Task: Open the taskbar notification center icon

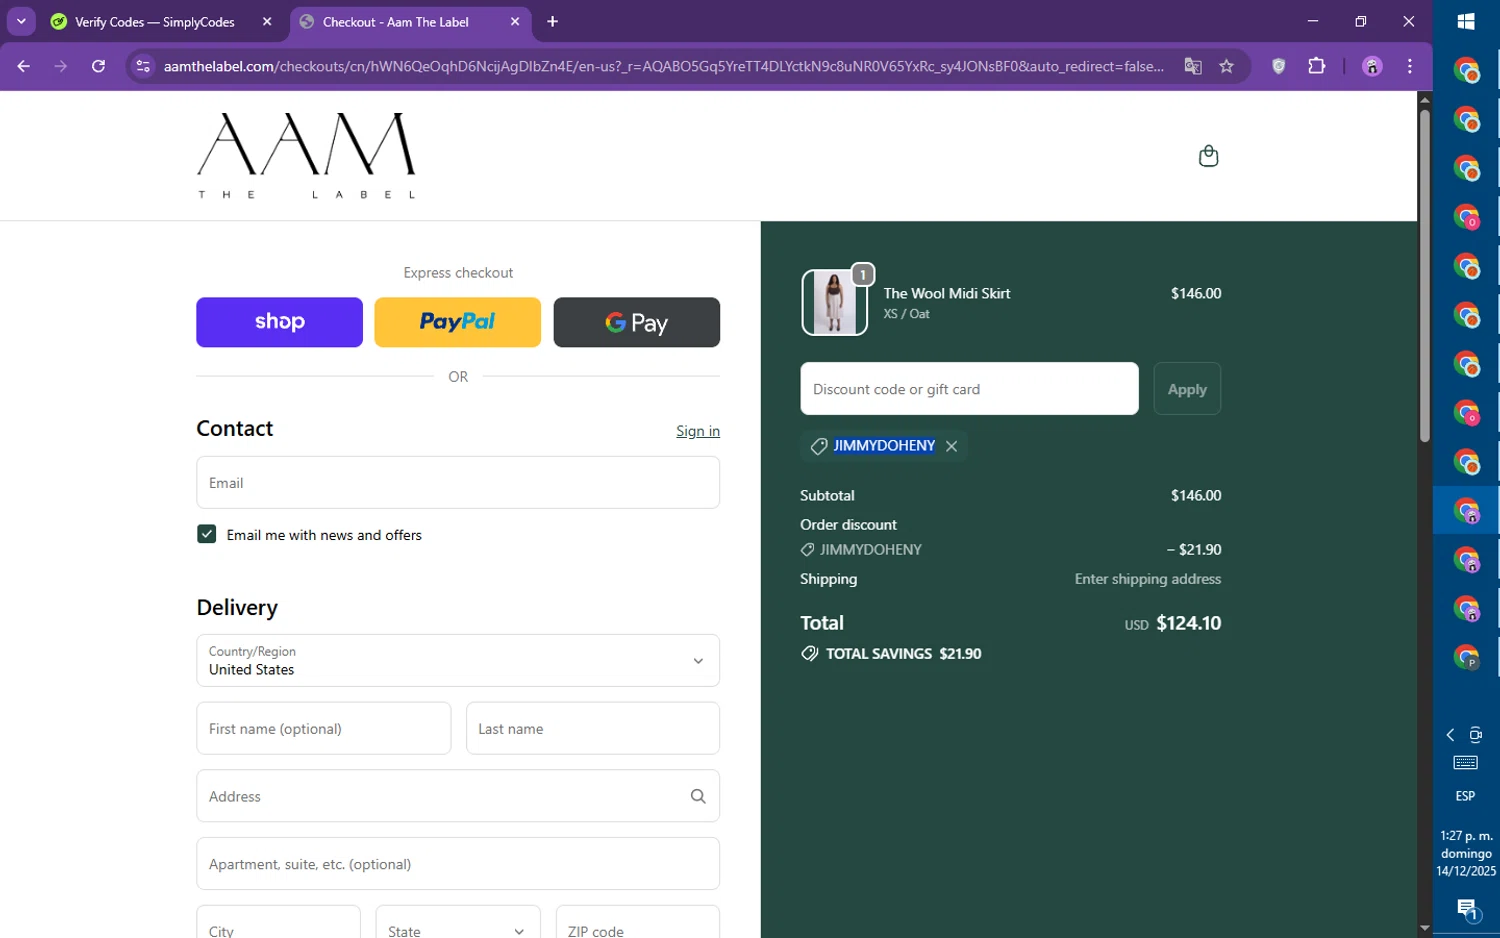Action: point(1466,909)
